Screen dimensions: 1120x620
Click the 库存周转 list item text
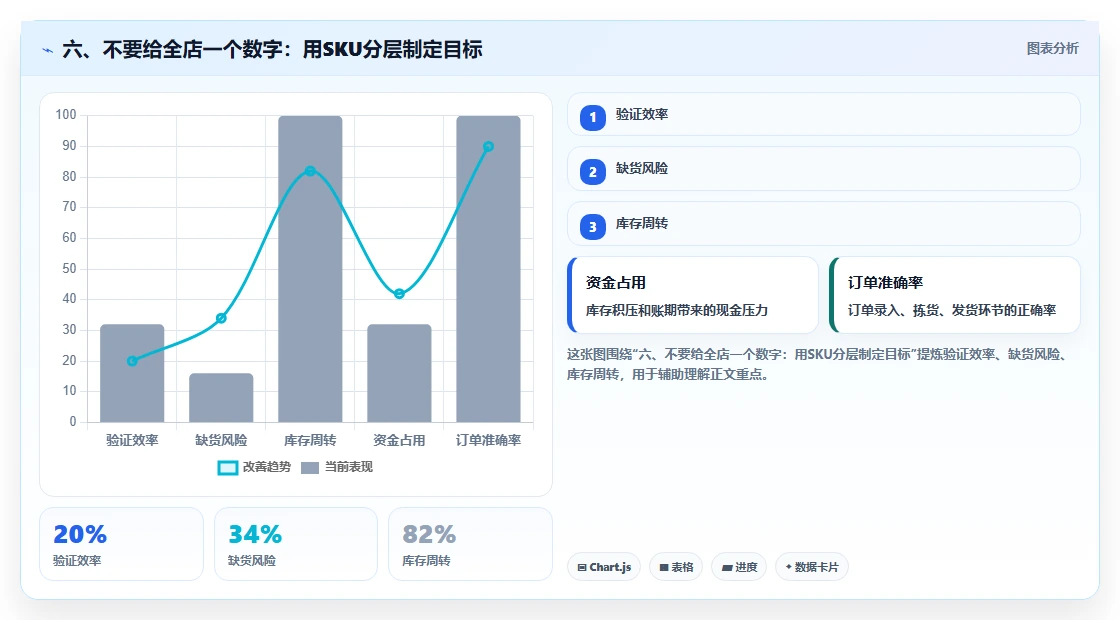click(641, 224)
